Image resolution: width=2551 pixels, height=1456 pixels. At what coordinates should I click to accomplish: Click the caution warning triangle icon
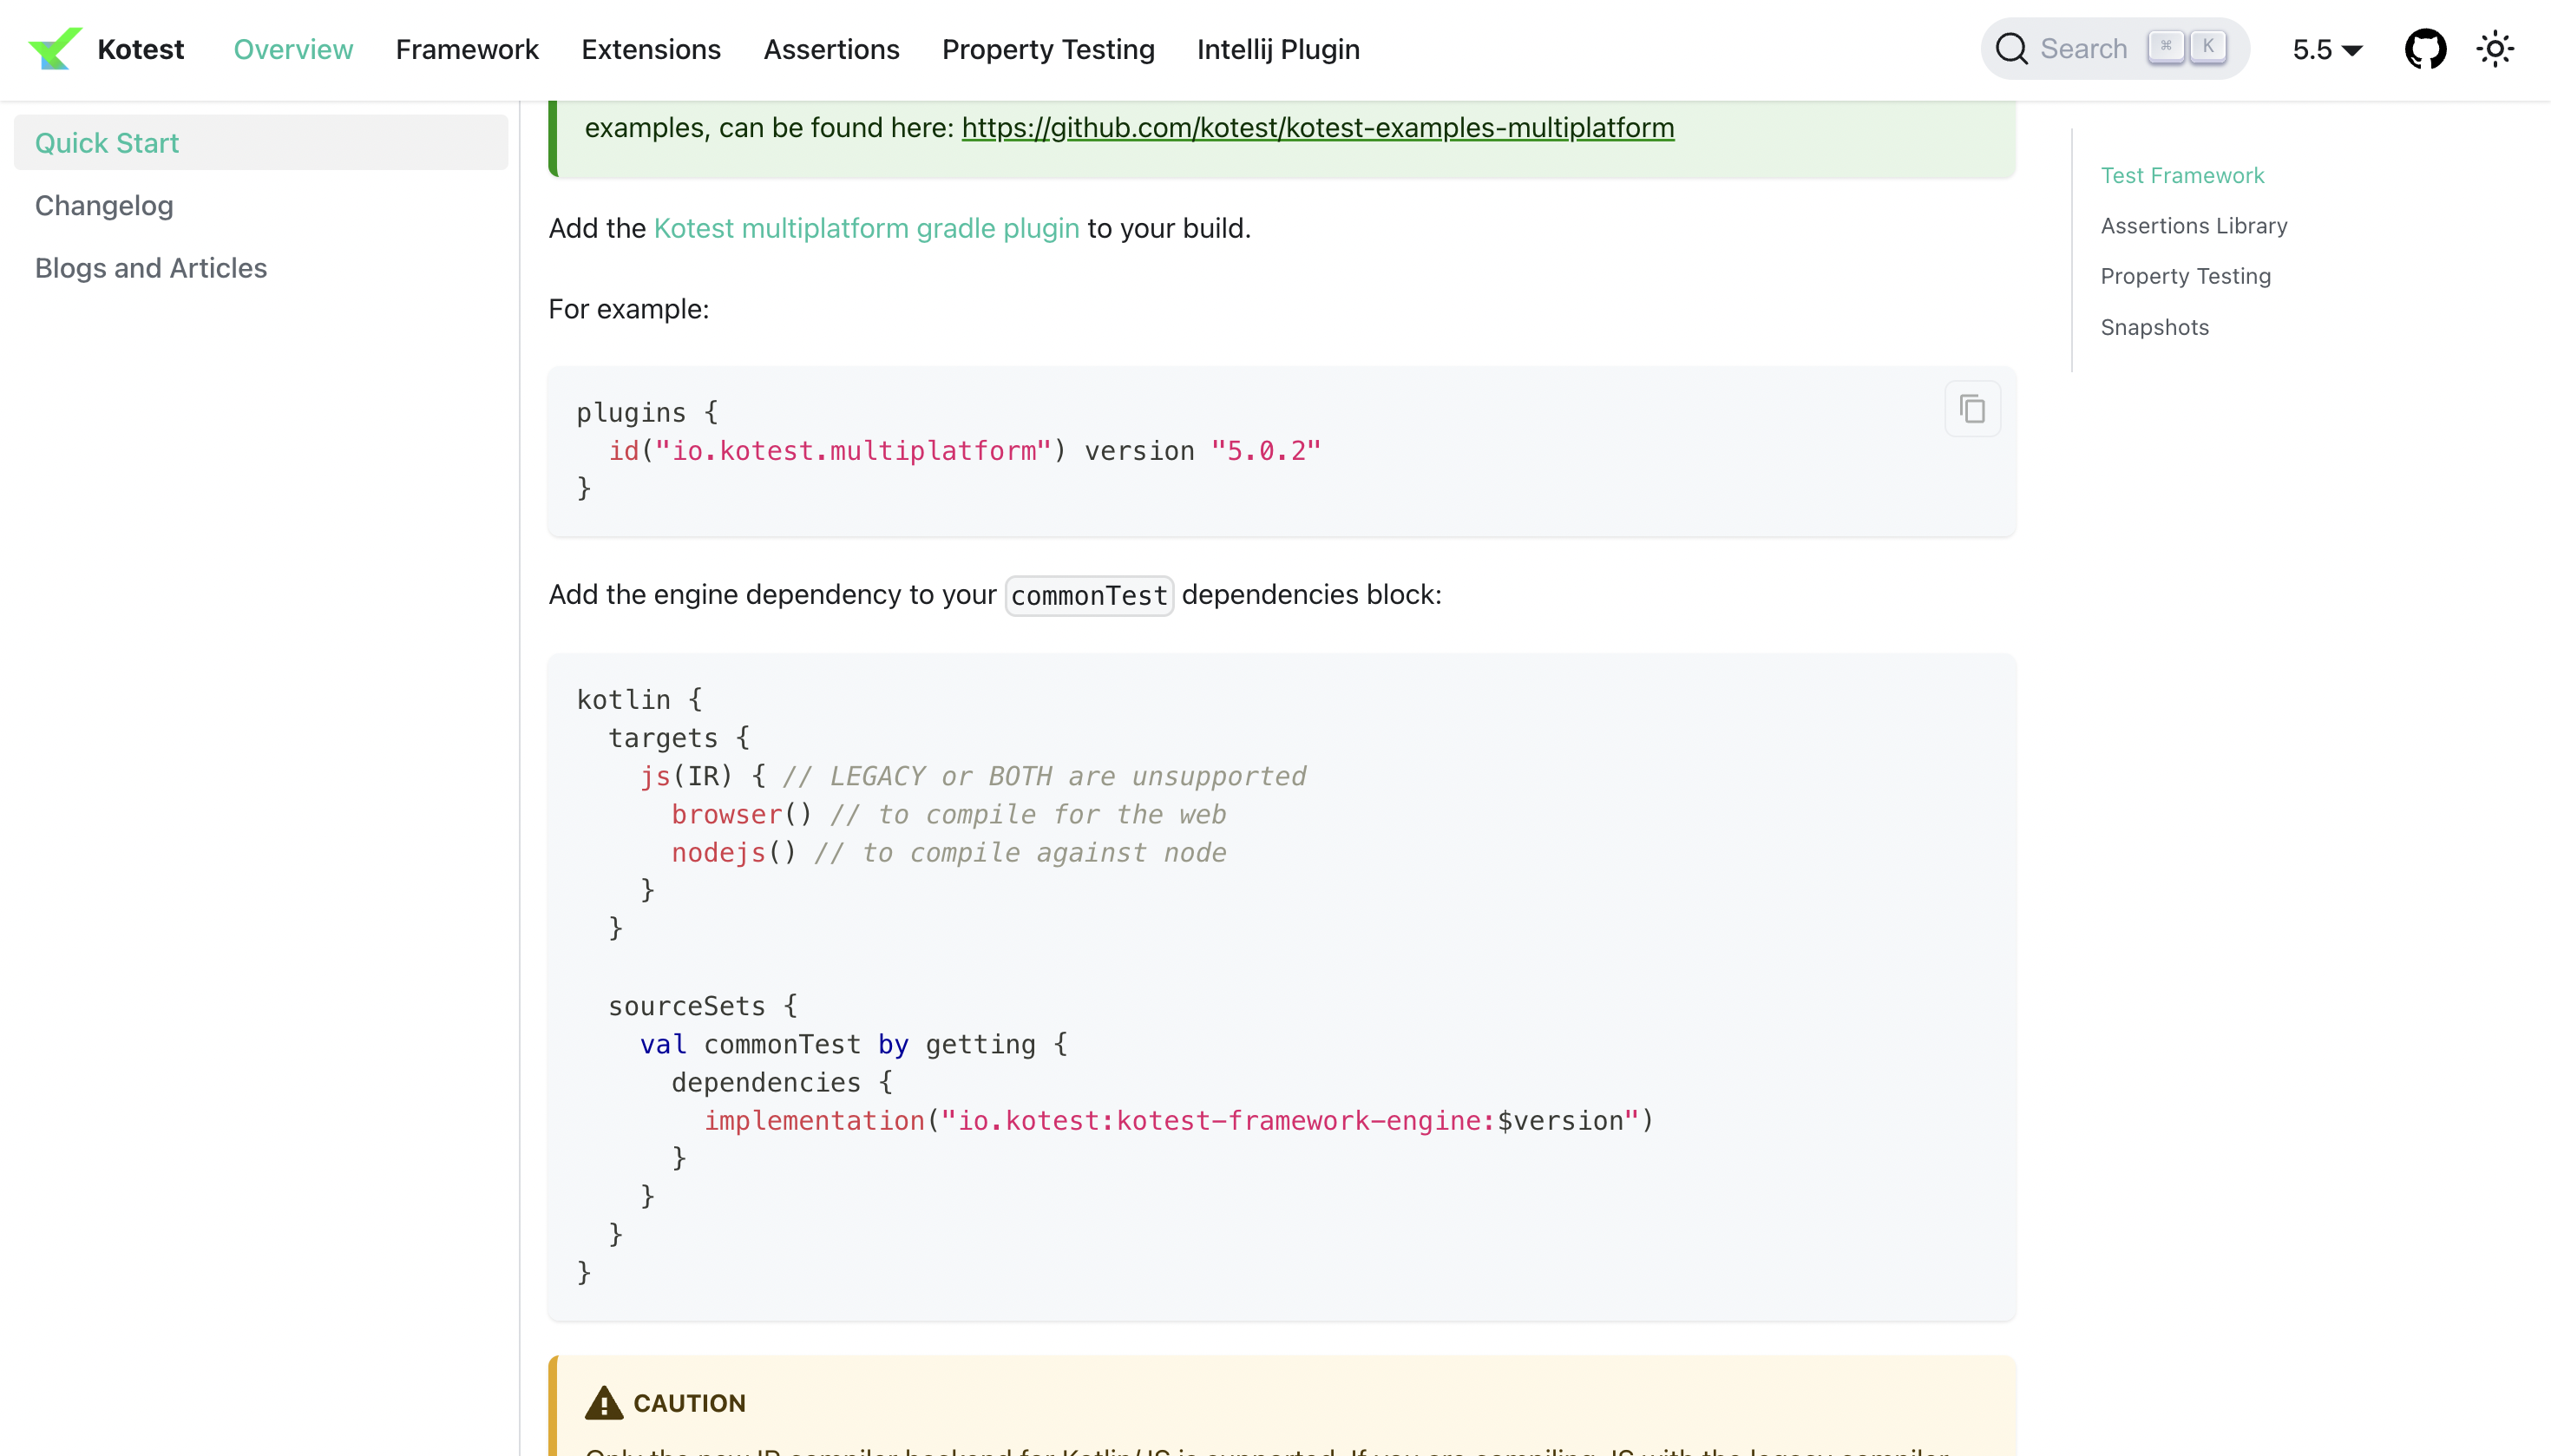click(x=603, y=1402)
